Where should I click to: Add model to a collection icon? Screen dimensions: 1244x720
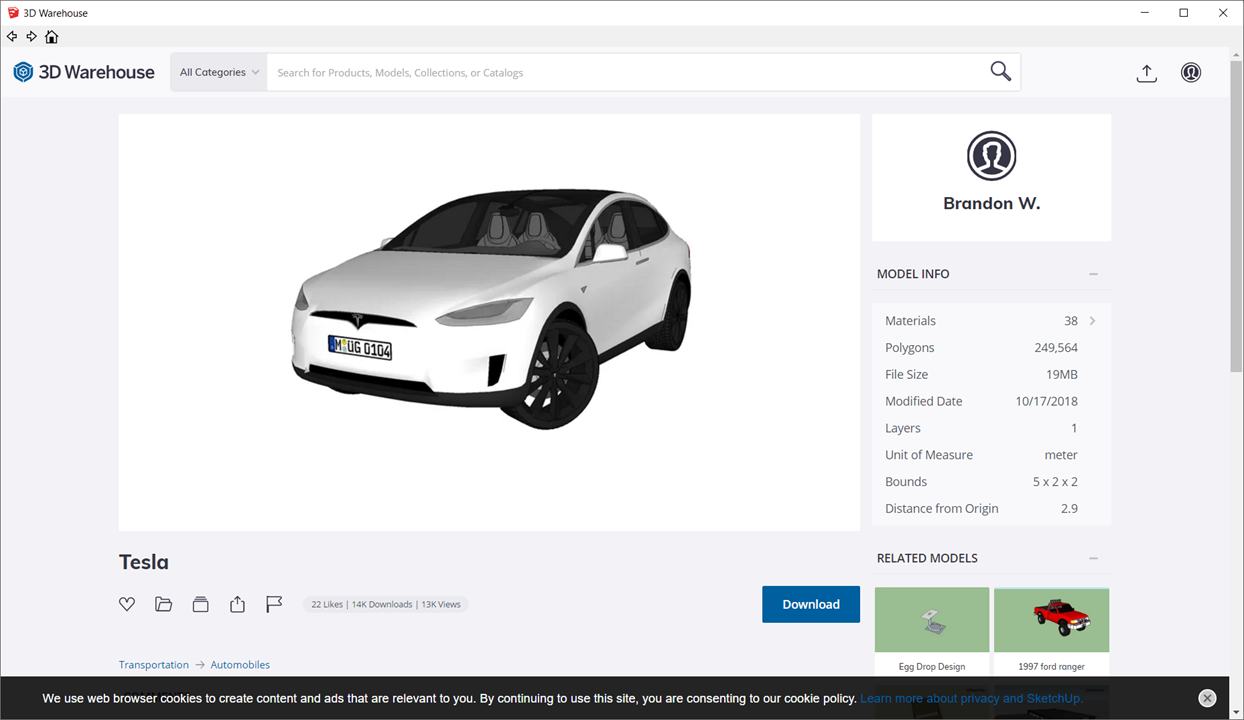[x=201, y=604]
